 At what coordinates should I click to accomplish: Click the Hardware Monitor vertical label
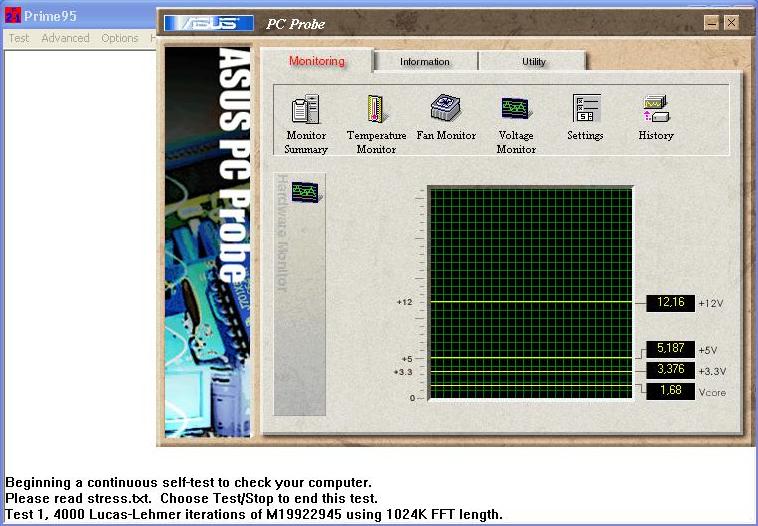pyautogui.click(x=282, y=233)
